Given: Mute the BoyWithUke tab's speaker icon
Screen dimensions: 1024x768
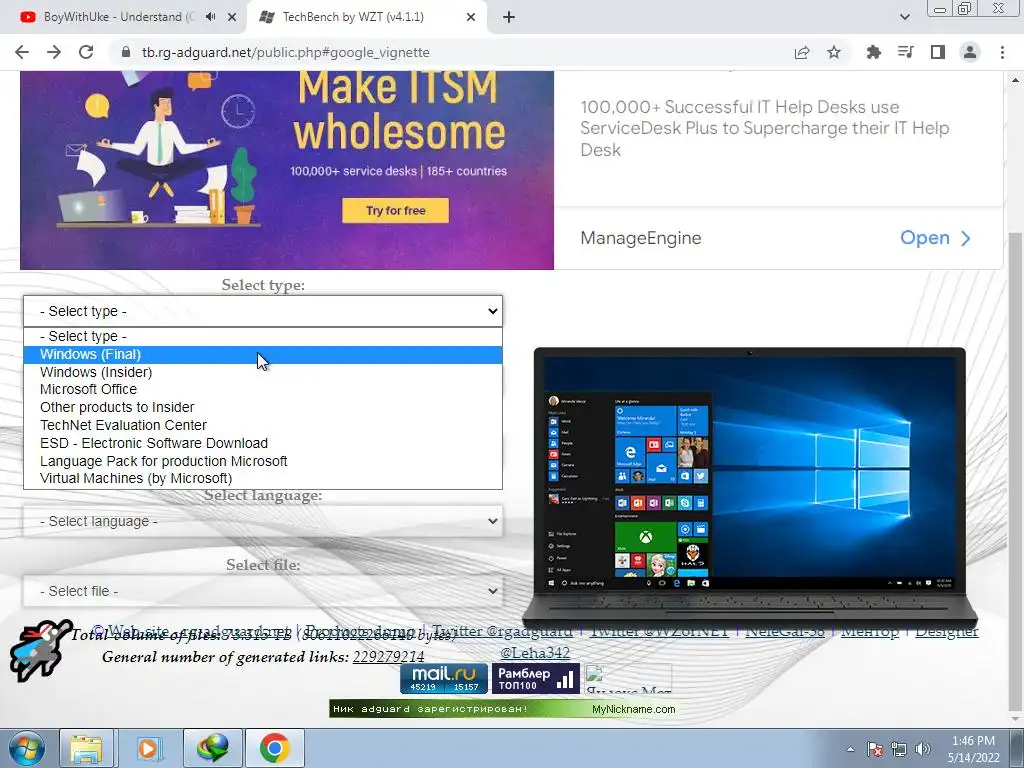Looking at the screenshot, I should [210, 17].
